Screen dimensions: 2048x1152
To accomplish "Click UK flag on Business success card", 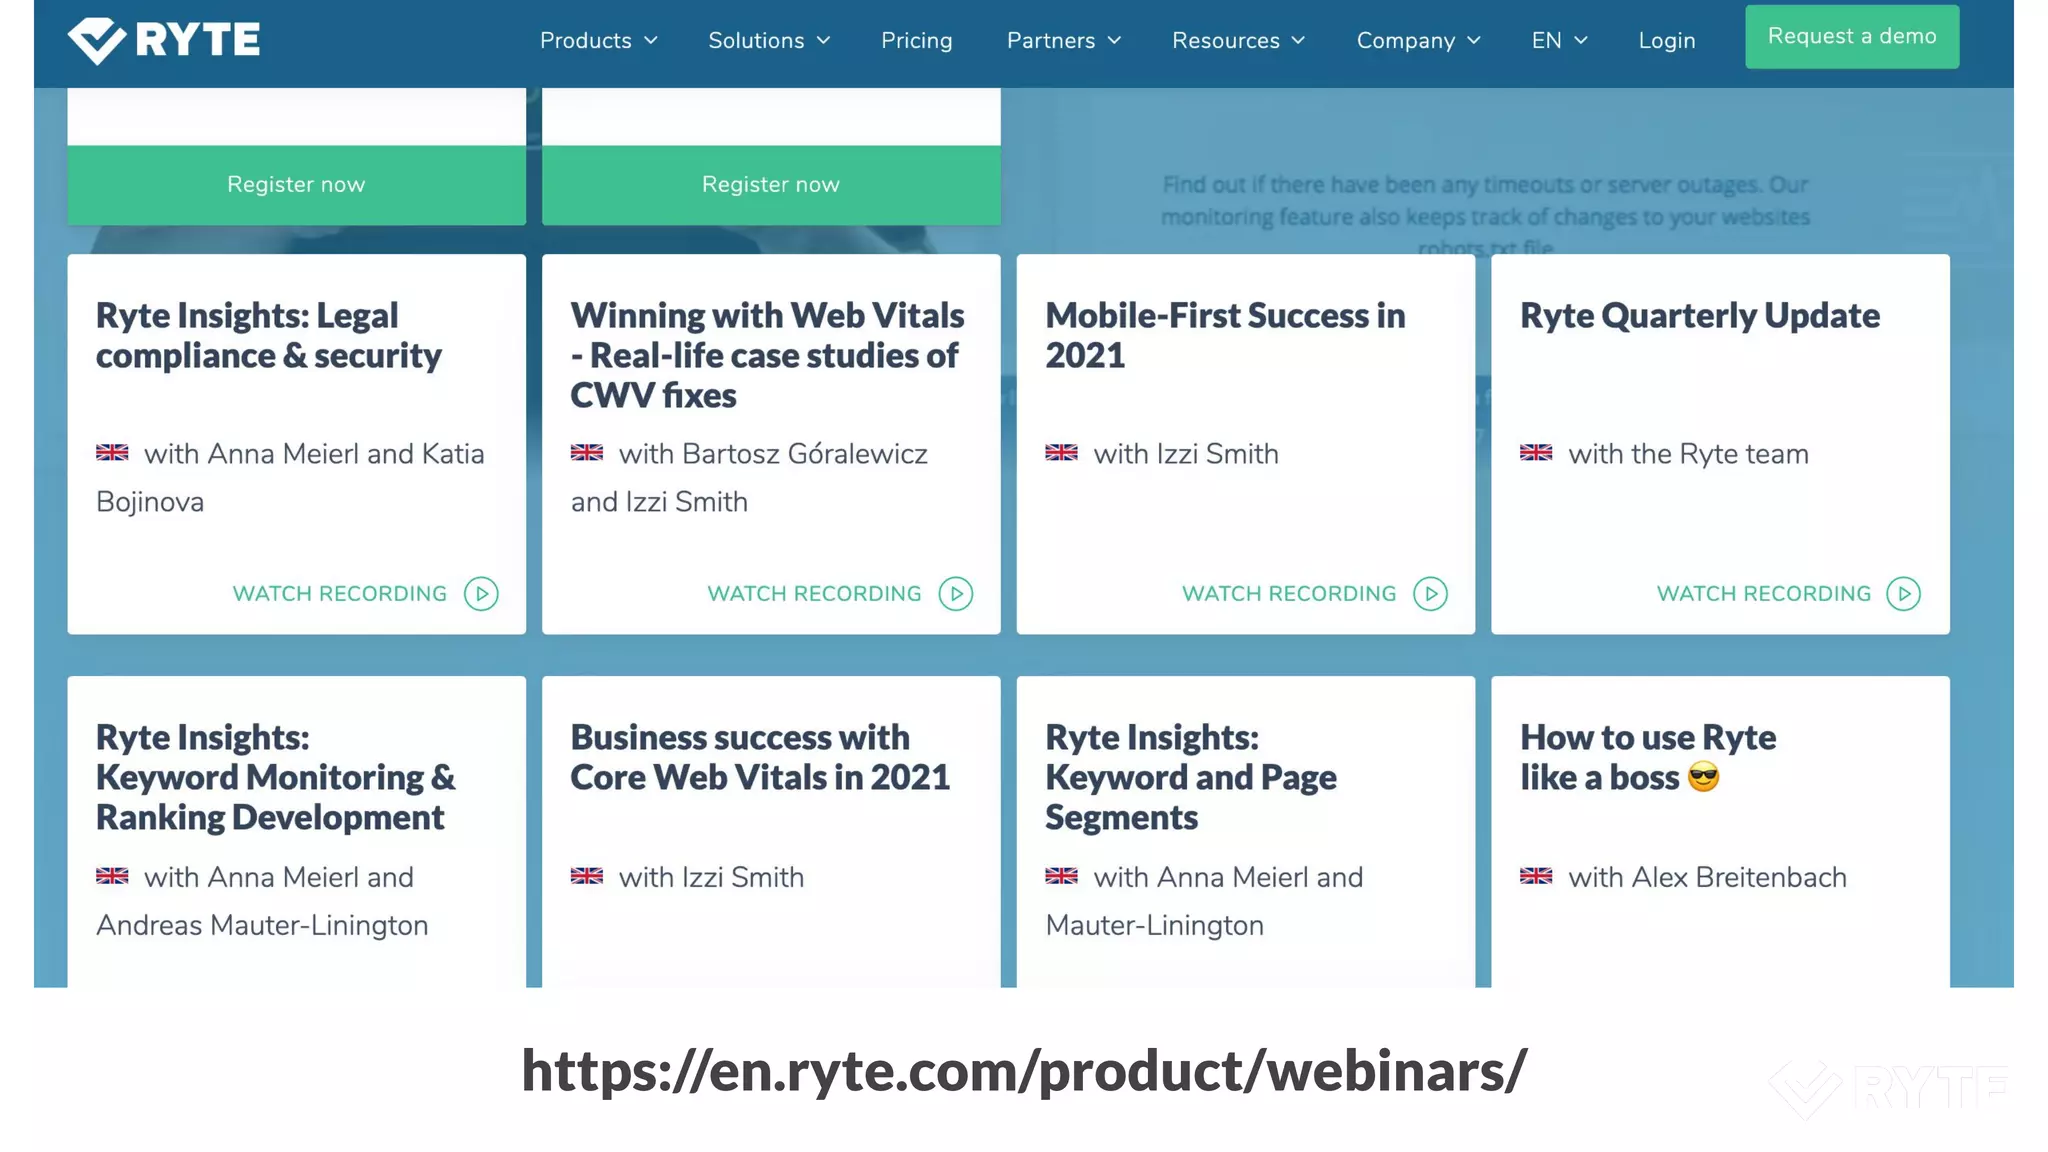I will point(587,876).
